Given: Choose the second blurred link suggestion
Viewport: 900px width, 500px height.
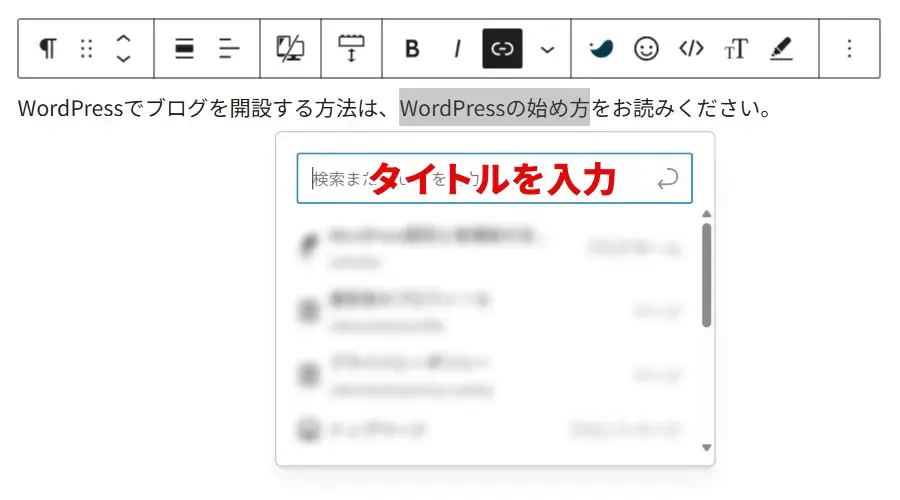Looking at the screenshot, I should click(489, 312).
